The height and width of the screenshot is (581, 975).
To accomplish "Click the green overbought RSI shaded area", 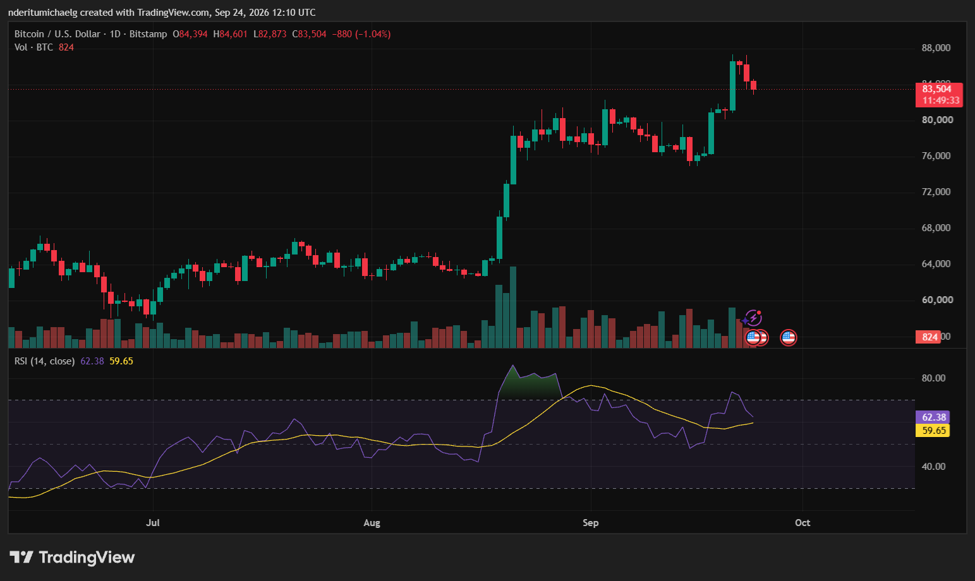I will pos(530,385).
